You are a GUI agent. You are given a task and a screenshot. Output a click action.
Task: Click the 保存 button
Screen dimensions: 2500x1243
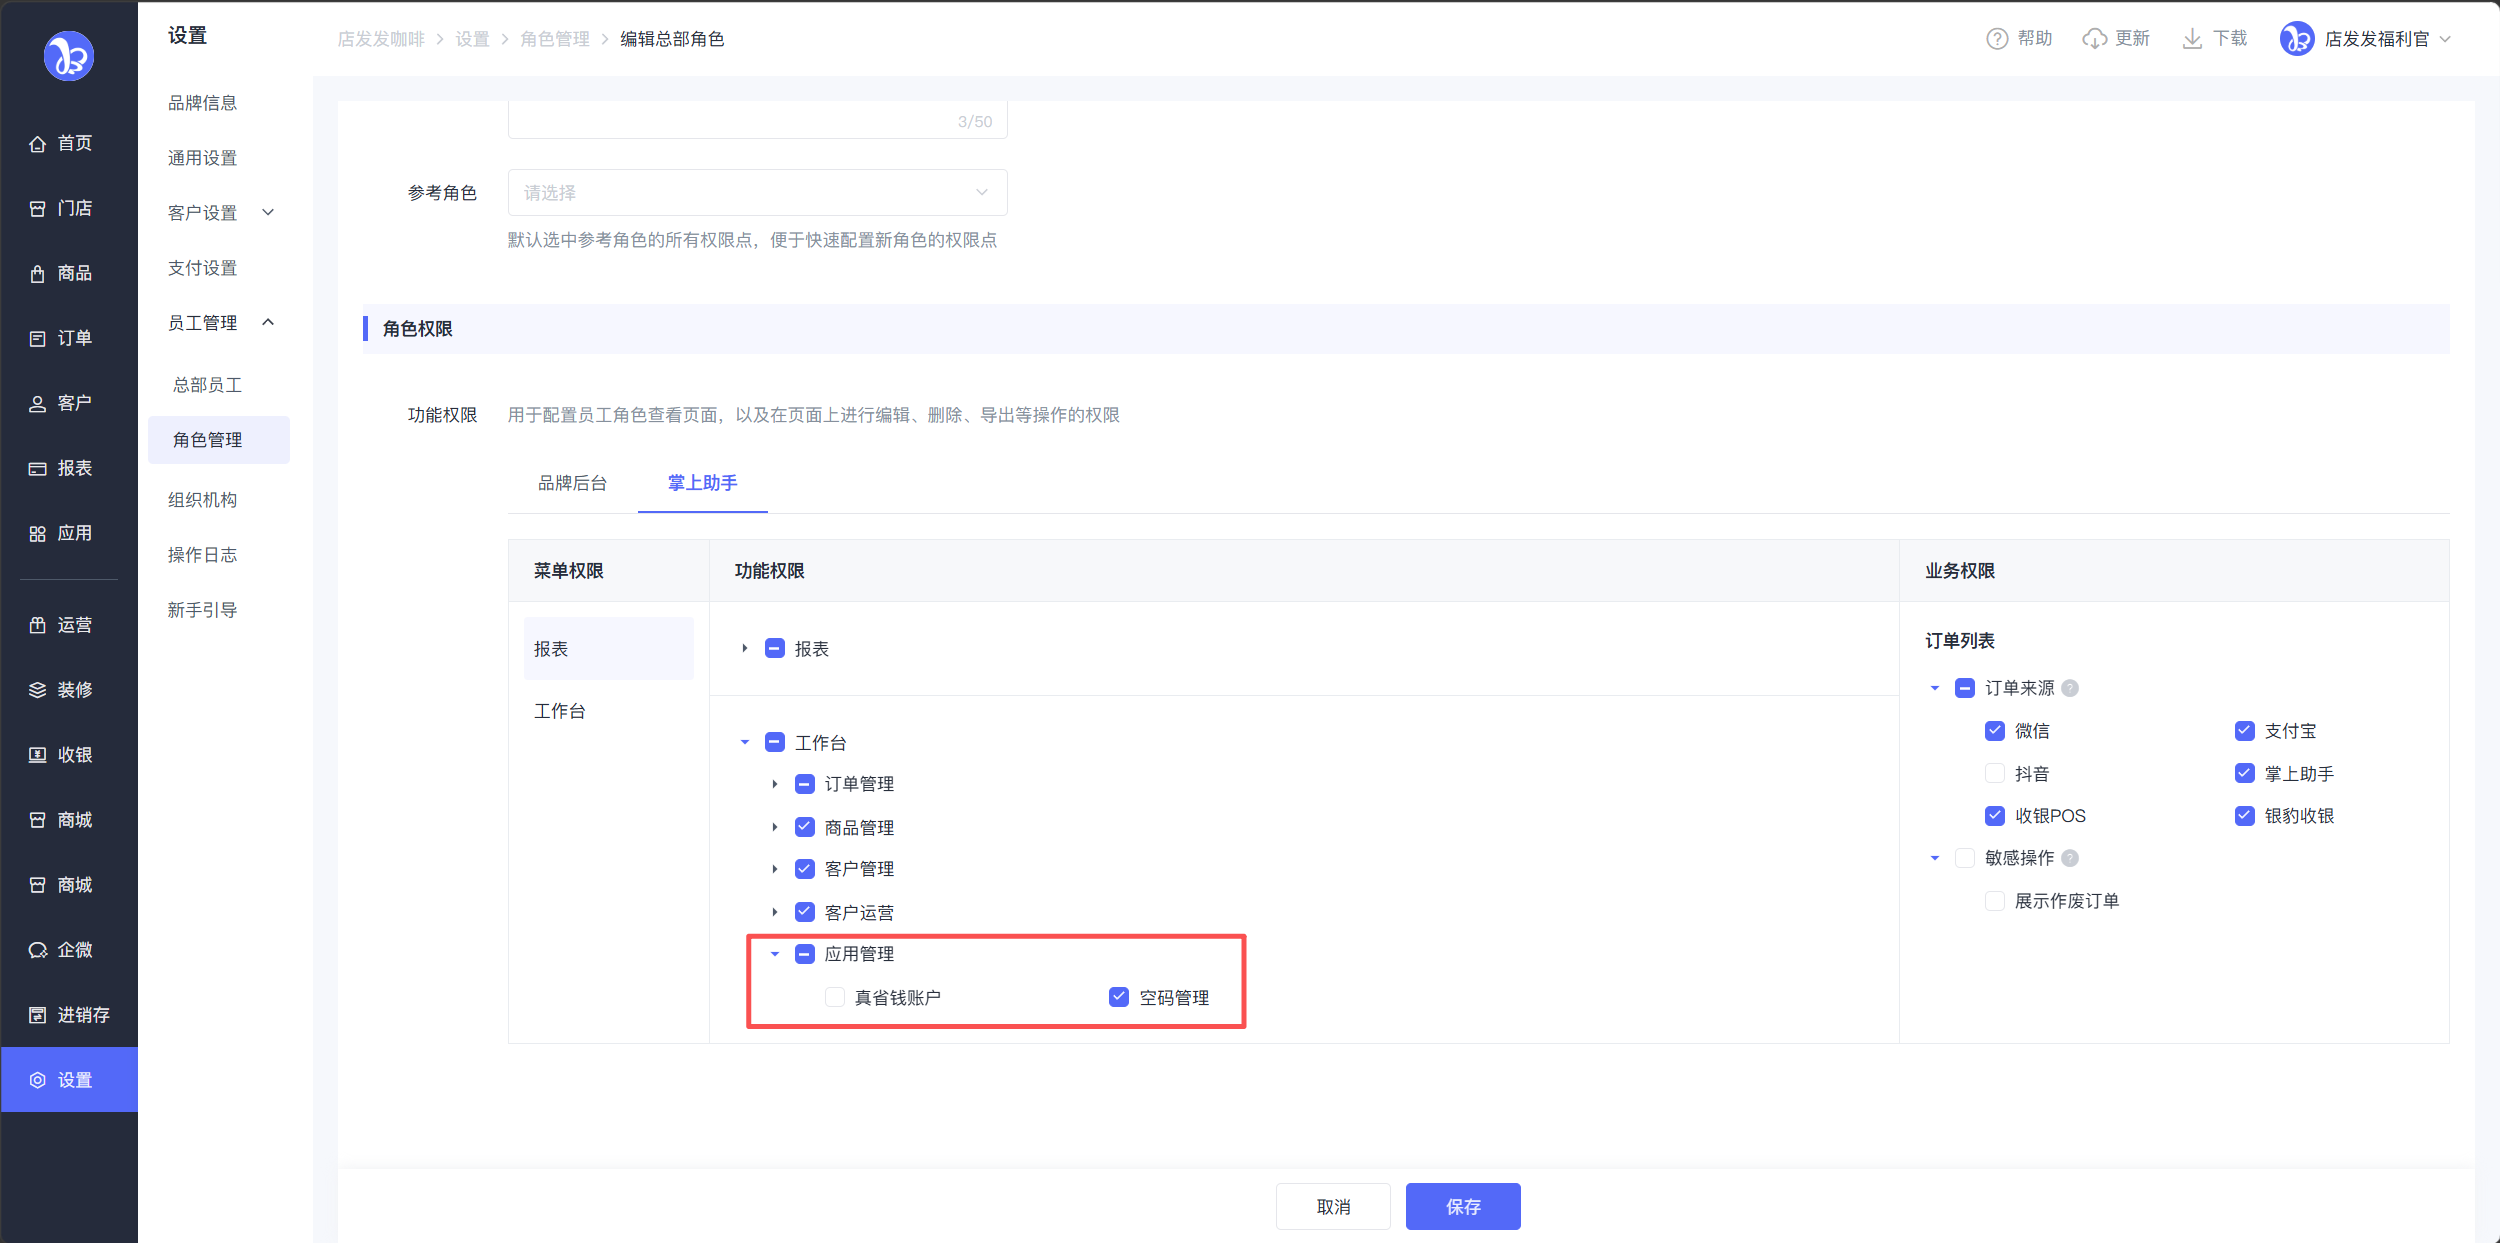click(x=1462, y=1206)
